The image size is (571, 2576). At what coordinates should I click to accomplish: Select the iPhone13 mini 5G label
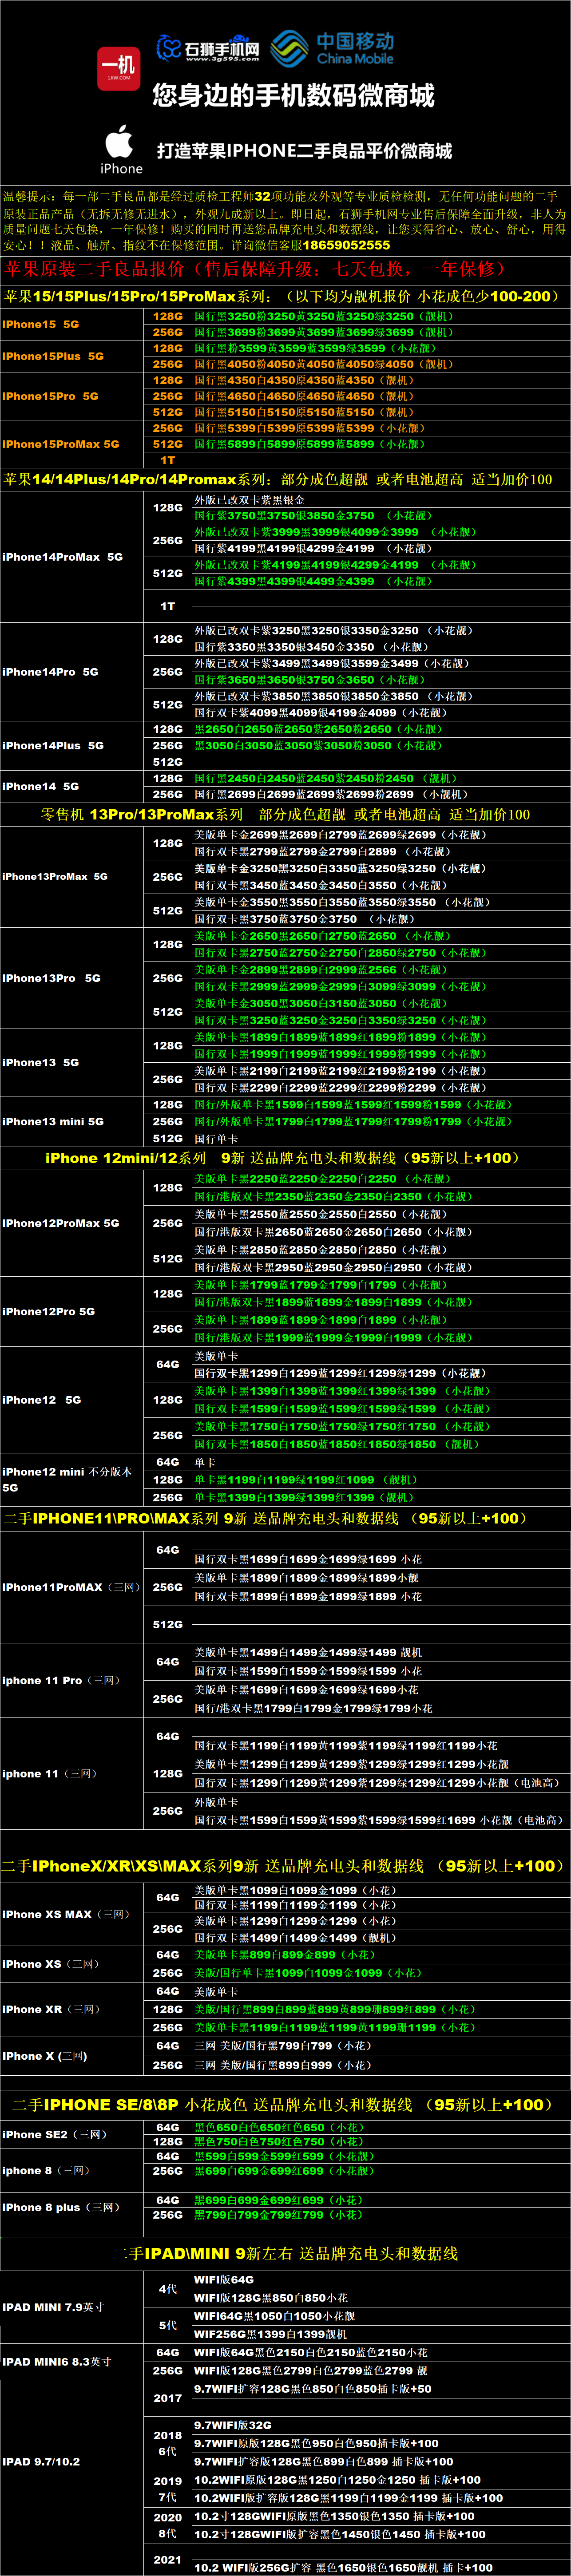pyautogui.click(x=53, y=1121)
